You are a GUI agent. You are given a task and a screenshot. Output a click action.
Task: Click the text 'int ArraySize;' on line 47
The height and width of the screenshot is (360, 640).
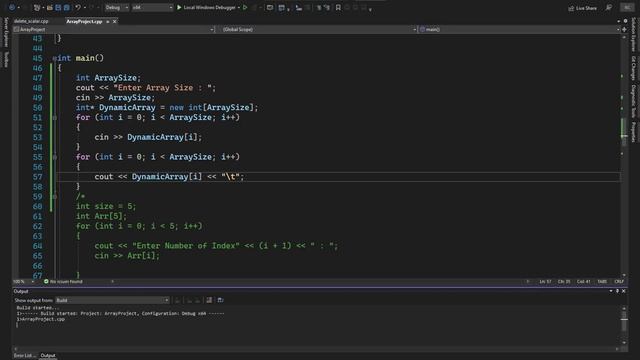[108, 78]
